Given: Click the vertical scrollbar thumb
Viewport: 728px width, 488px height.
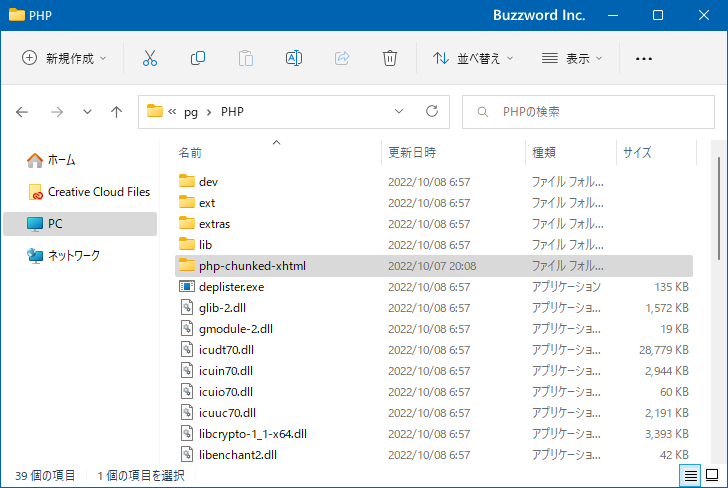Looking at the screenshot, I should (718, 208).
